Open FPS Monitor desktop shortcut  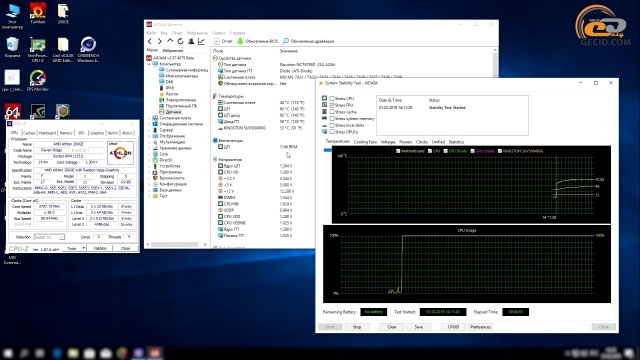(38, 80)
